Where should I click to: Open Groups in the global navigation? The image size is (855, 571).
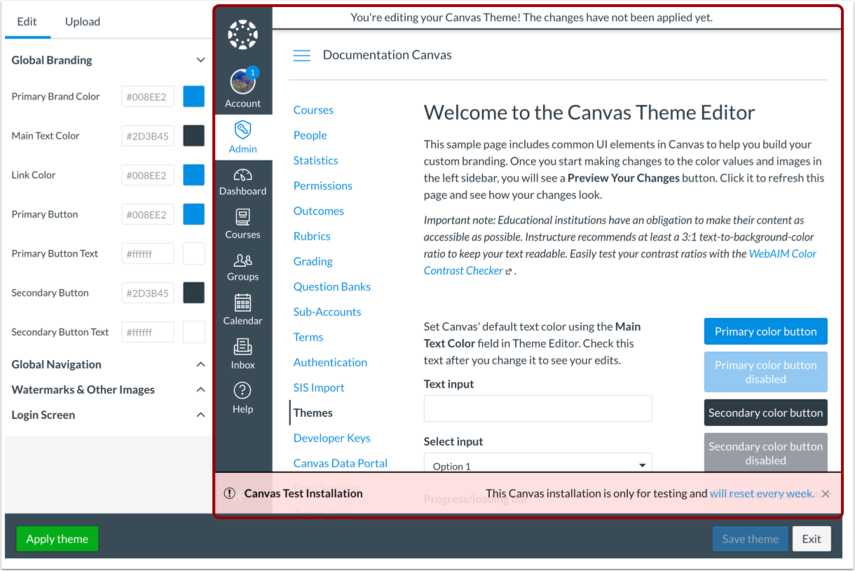click(243, 267)
